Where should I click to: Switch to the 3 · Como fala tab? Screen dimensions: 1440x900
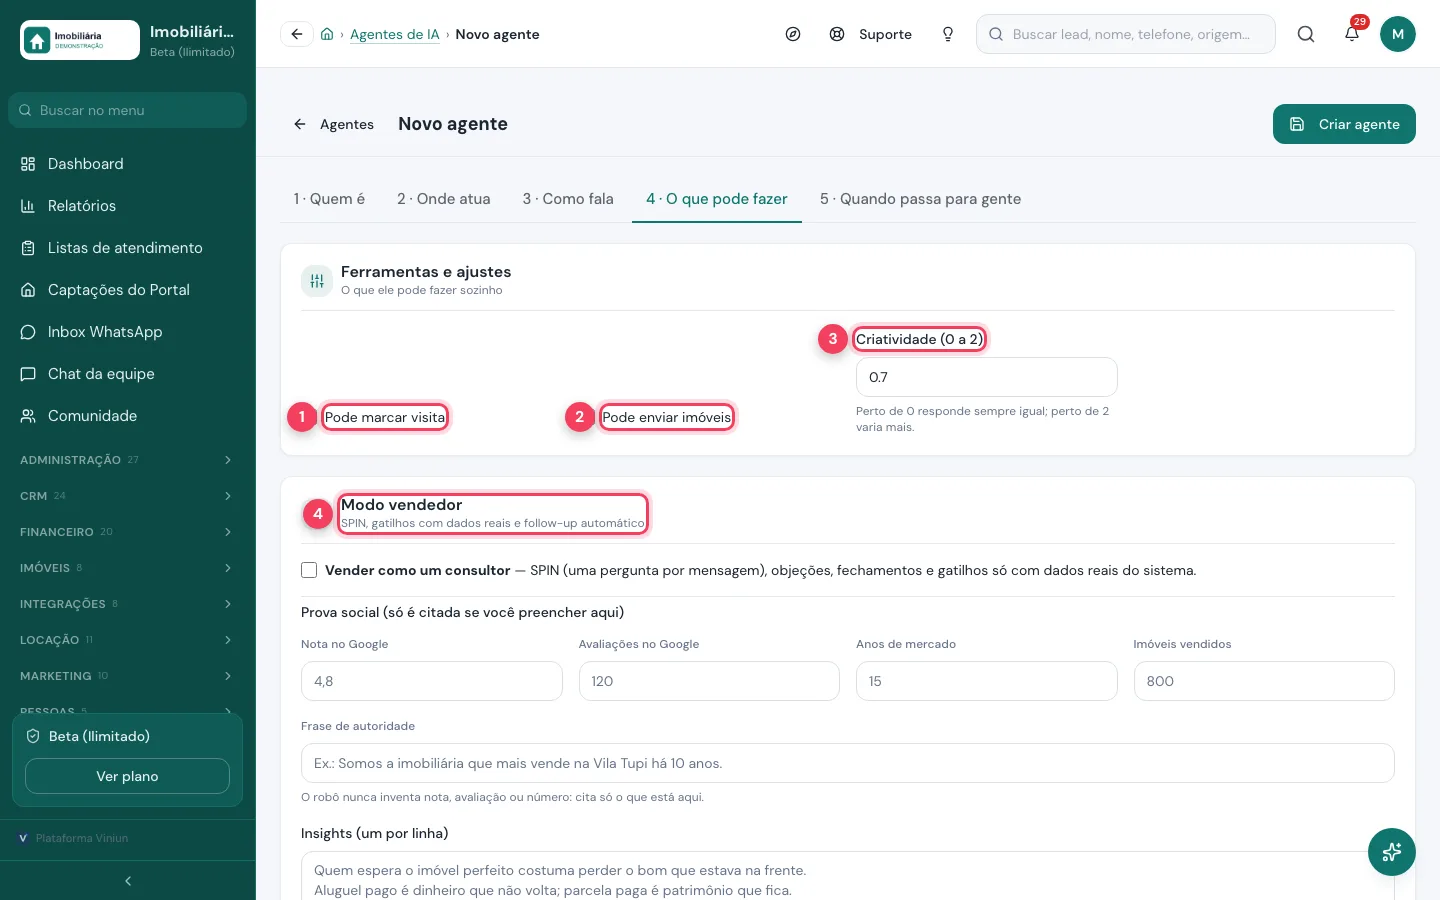568,199
